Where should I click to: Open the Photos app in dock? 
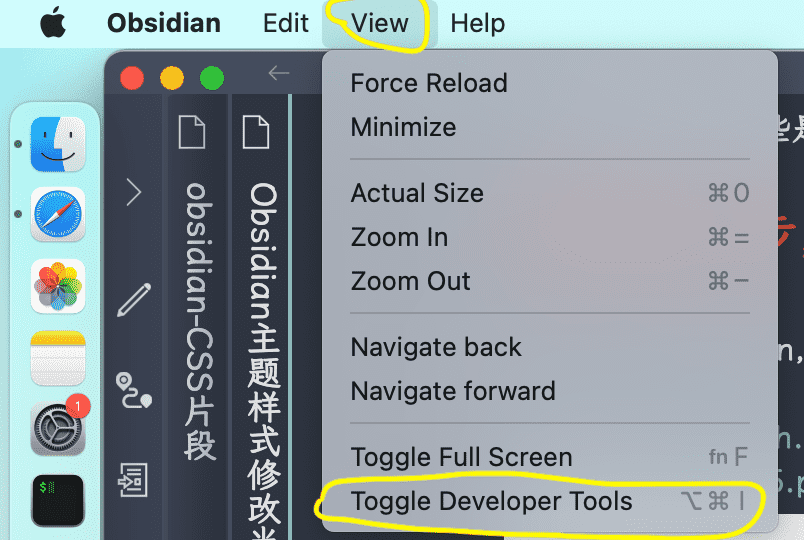pos(58,286)
